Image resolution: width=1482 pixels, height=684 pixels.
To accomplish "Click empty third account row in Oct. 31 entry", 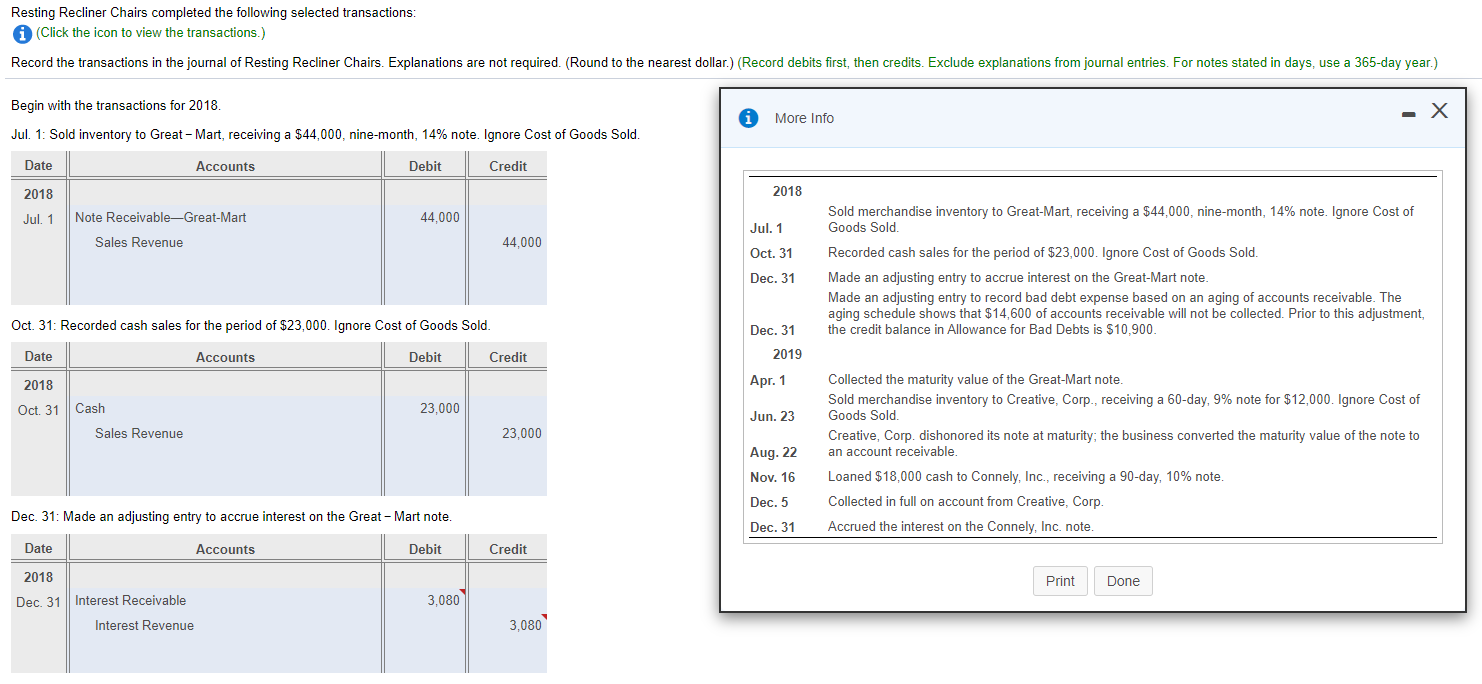I will pyautogui.click(x=226, y=458).
